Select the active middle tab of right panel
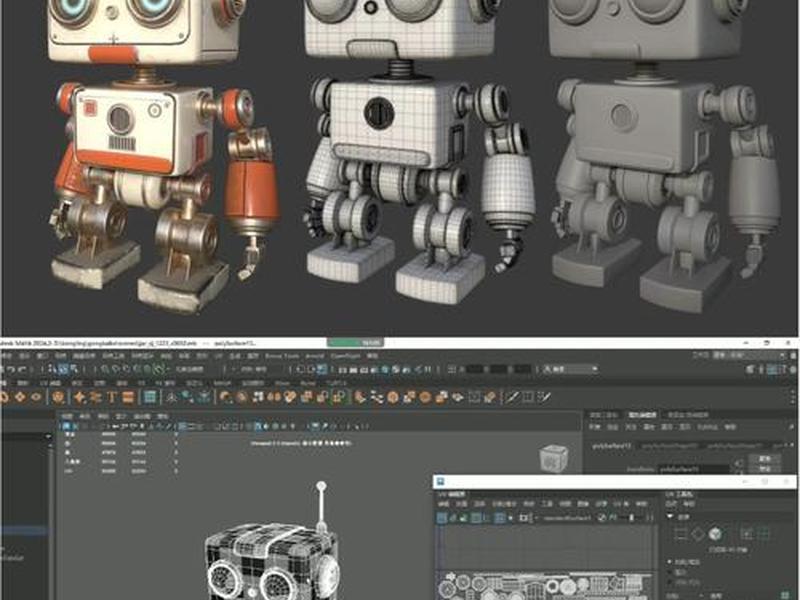 pyautogui.click(x=642, y=415)
